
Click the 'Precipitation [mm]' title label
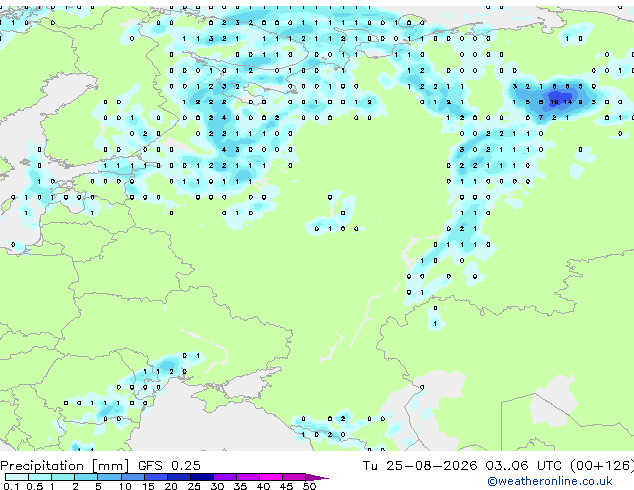(65, 466)
